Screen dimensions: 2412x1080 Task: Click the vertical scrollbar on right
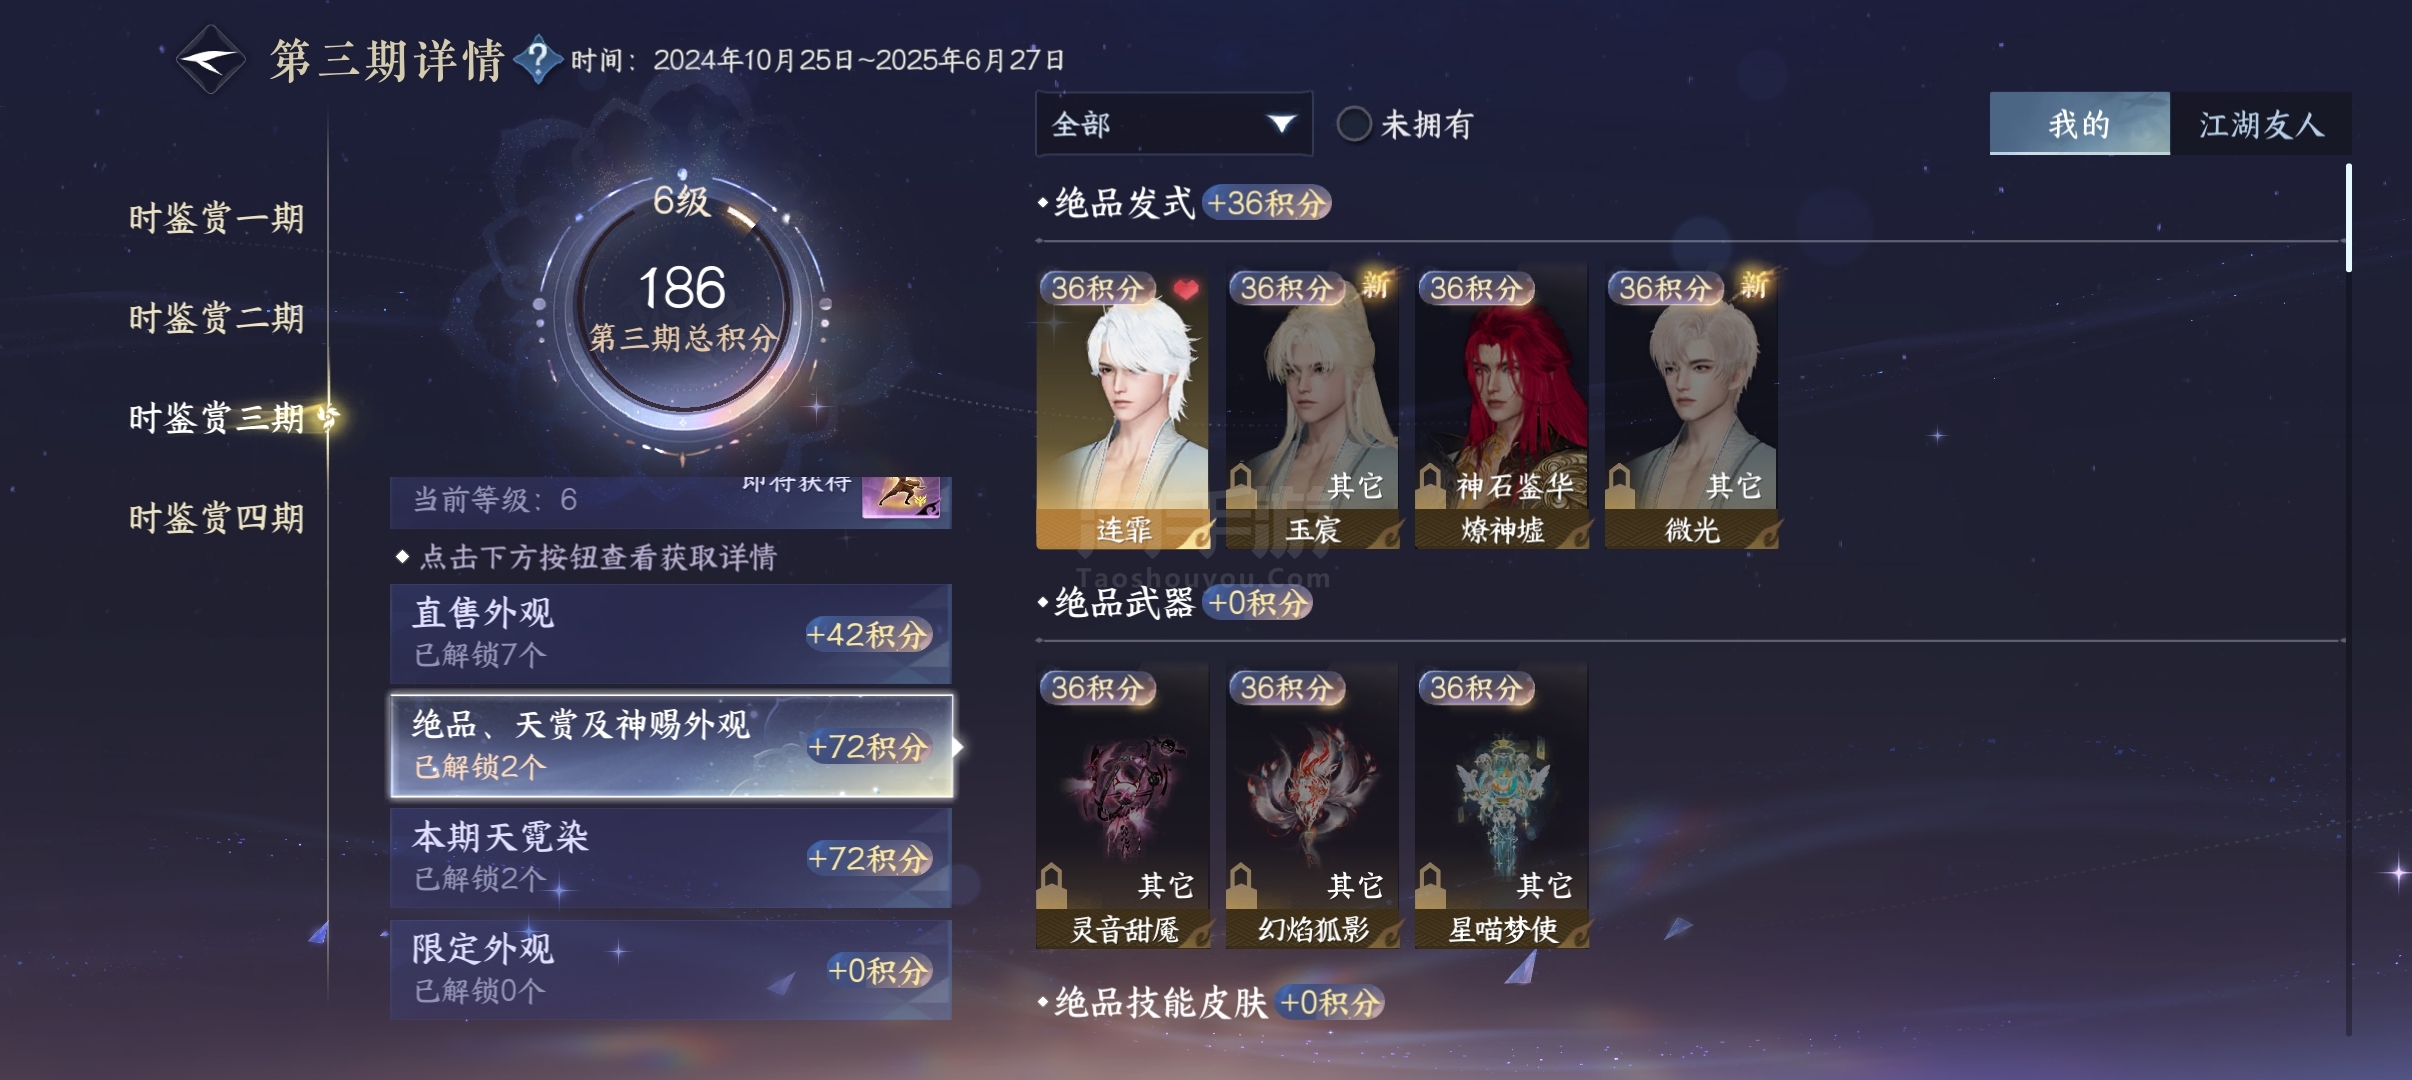(2348, 218)
